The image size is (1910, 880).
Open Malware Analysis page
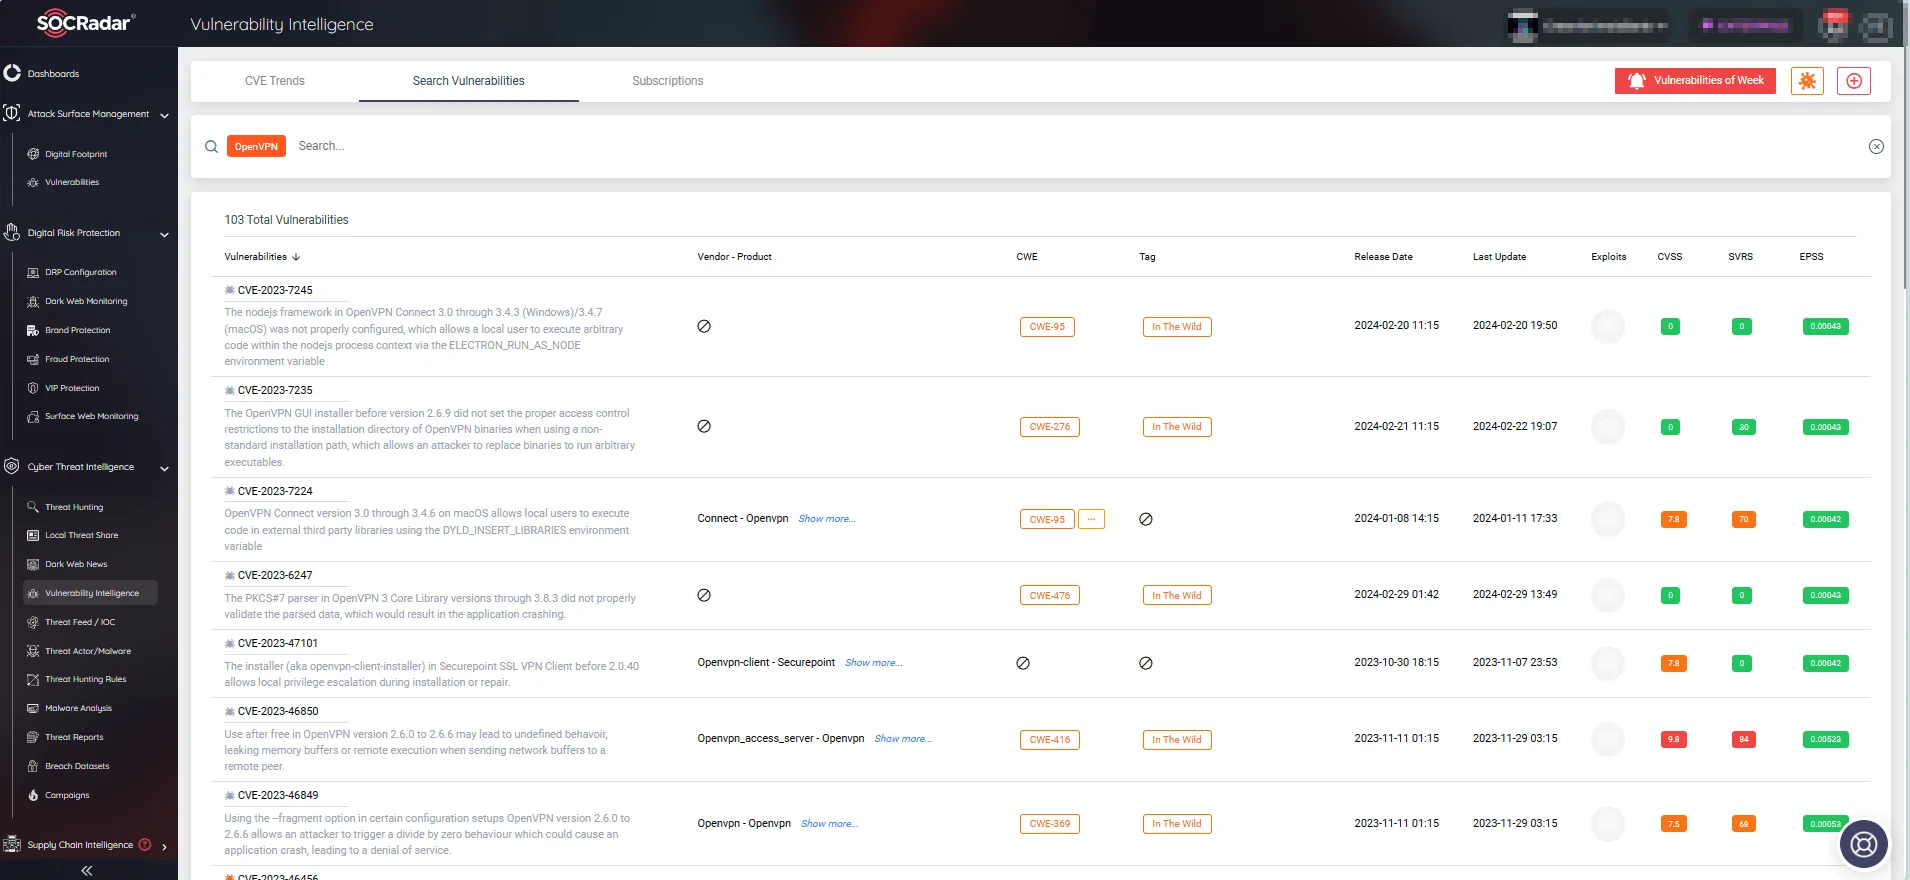pyautogui.click(x=78, y=708)
